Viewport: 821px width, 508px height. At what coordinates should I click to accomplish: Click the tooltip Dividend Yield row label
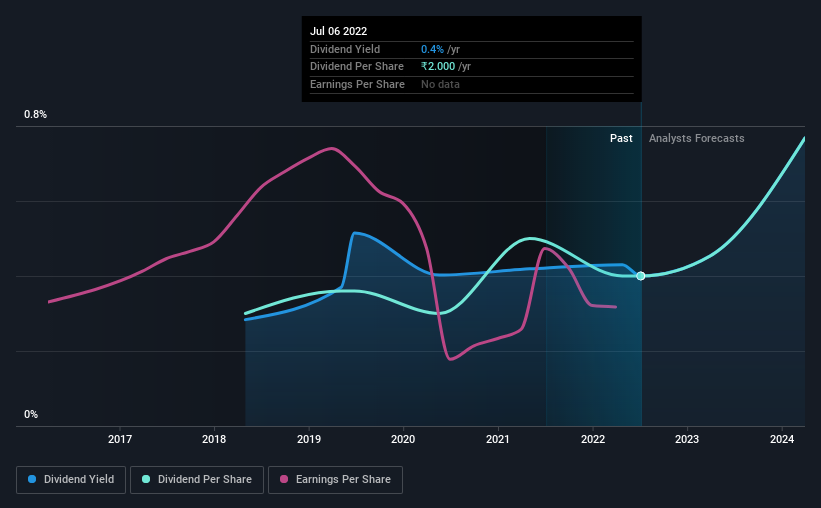345,49
